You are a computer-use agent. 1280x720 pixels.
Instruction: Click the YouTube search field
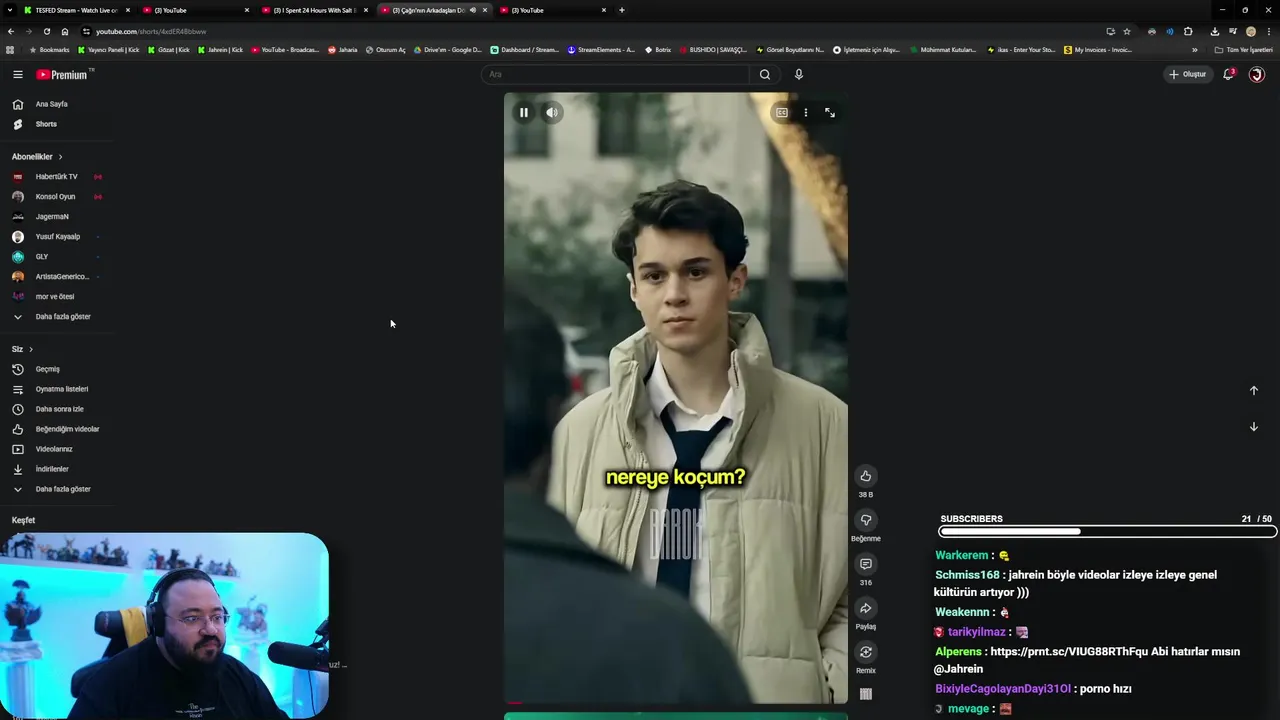(x=615, y=74)
